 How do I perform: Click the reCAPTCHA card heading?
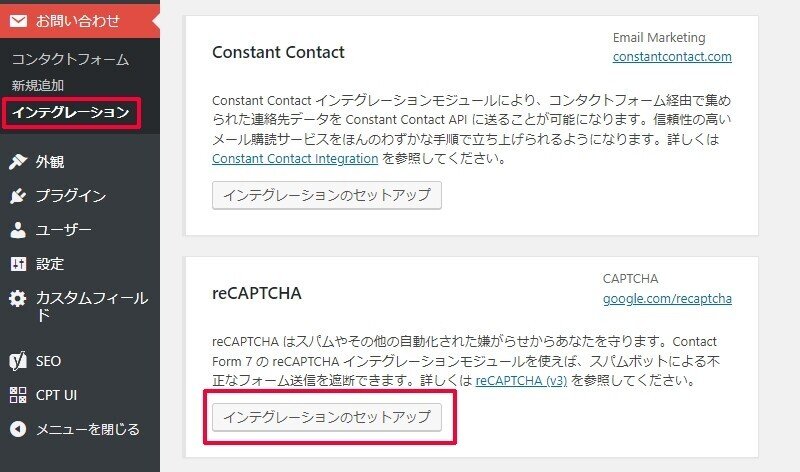[x=257, y=294]
